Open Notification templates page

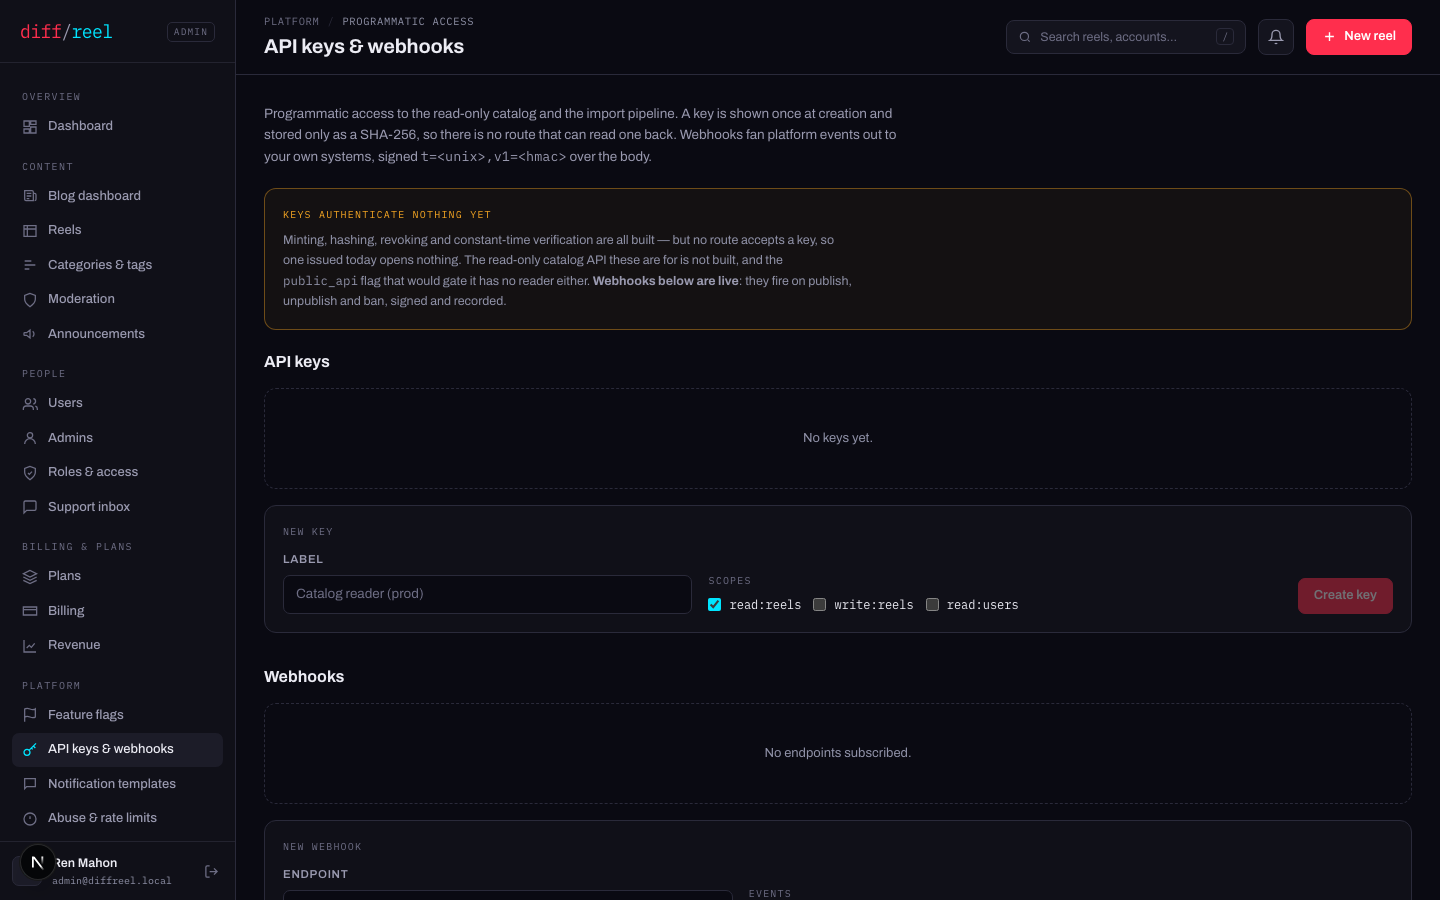coord(117,784)
